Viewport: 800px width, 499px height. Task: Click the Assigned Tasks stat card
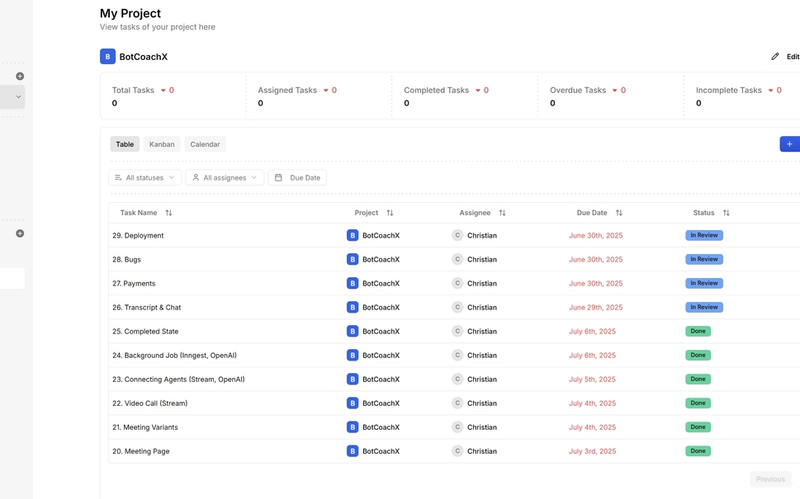pyautogui.click(x=319, y=96)
